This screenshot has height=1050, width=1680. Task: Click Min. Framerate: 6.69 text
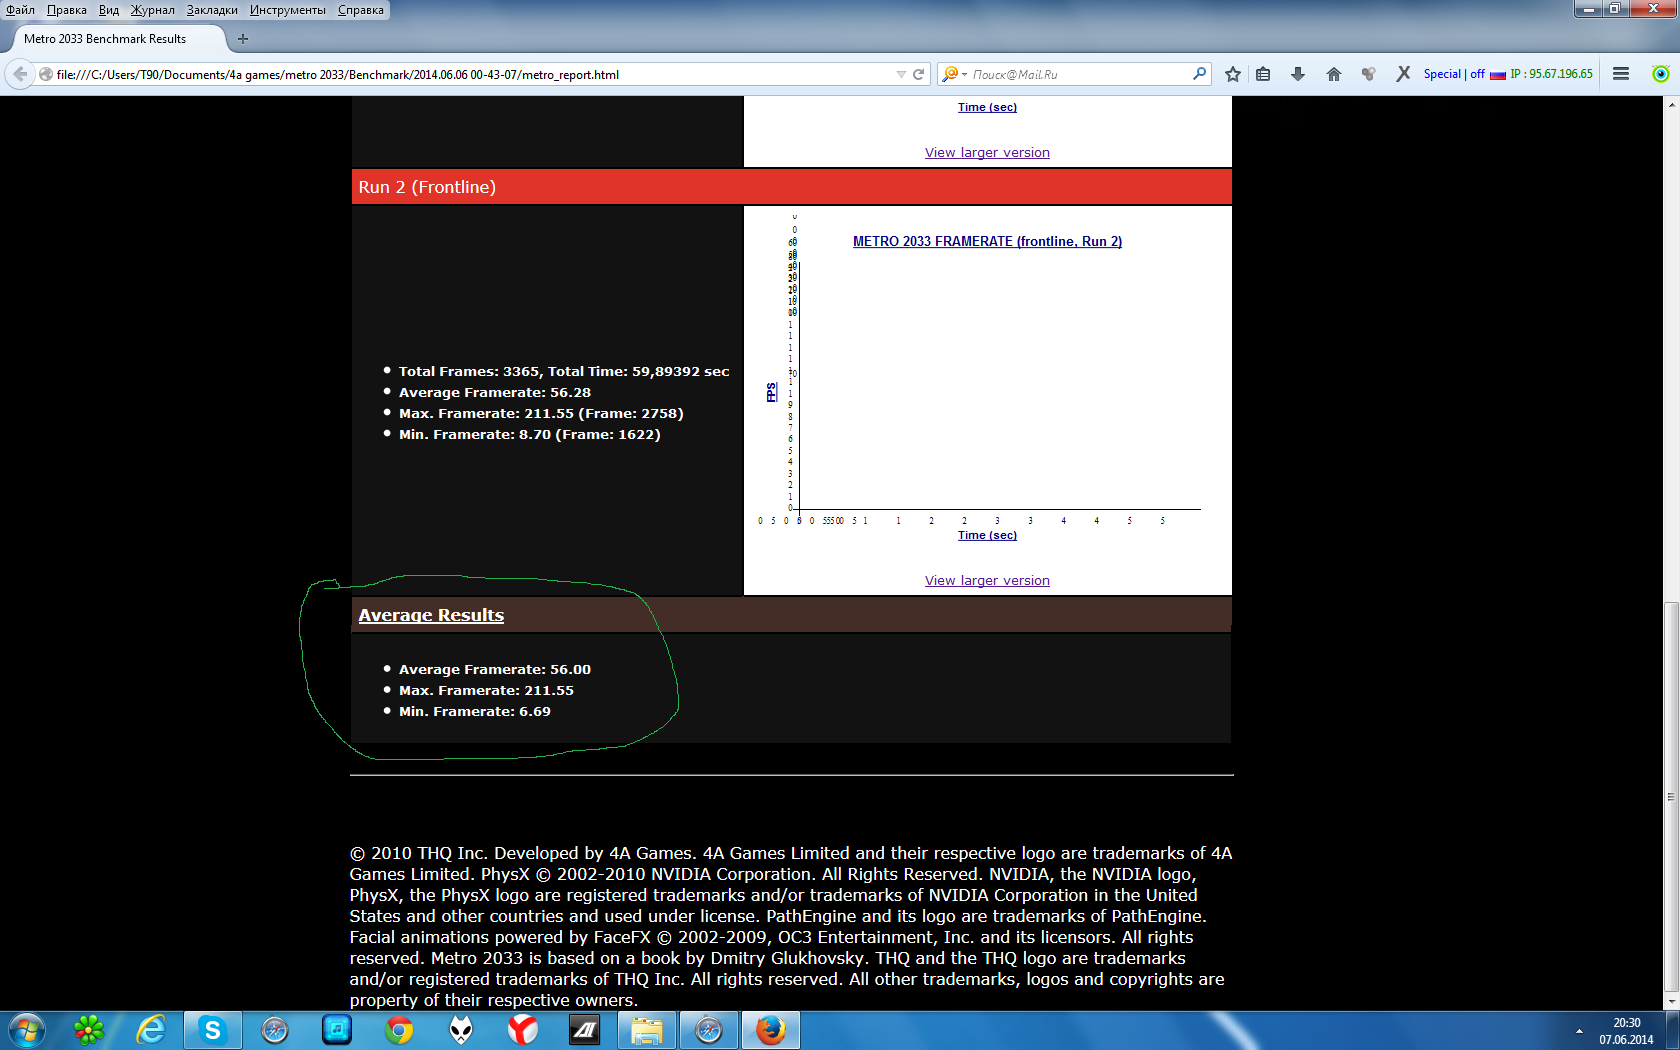(x=475, y=712)
